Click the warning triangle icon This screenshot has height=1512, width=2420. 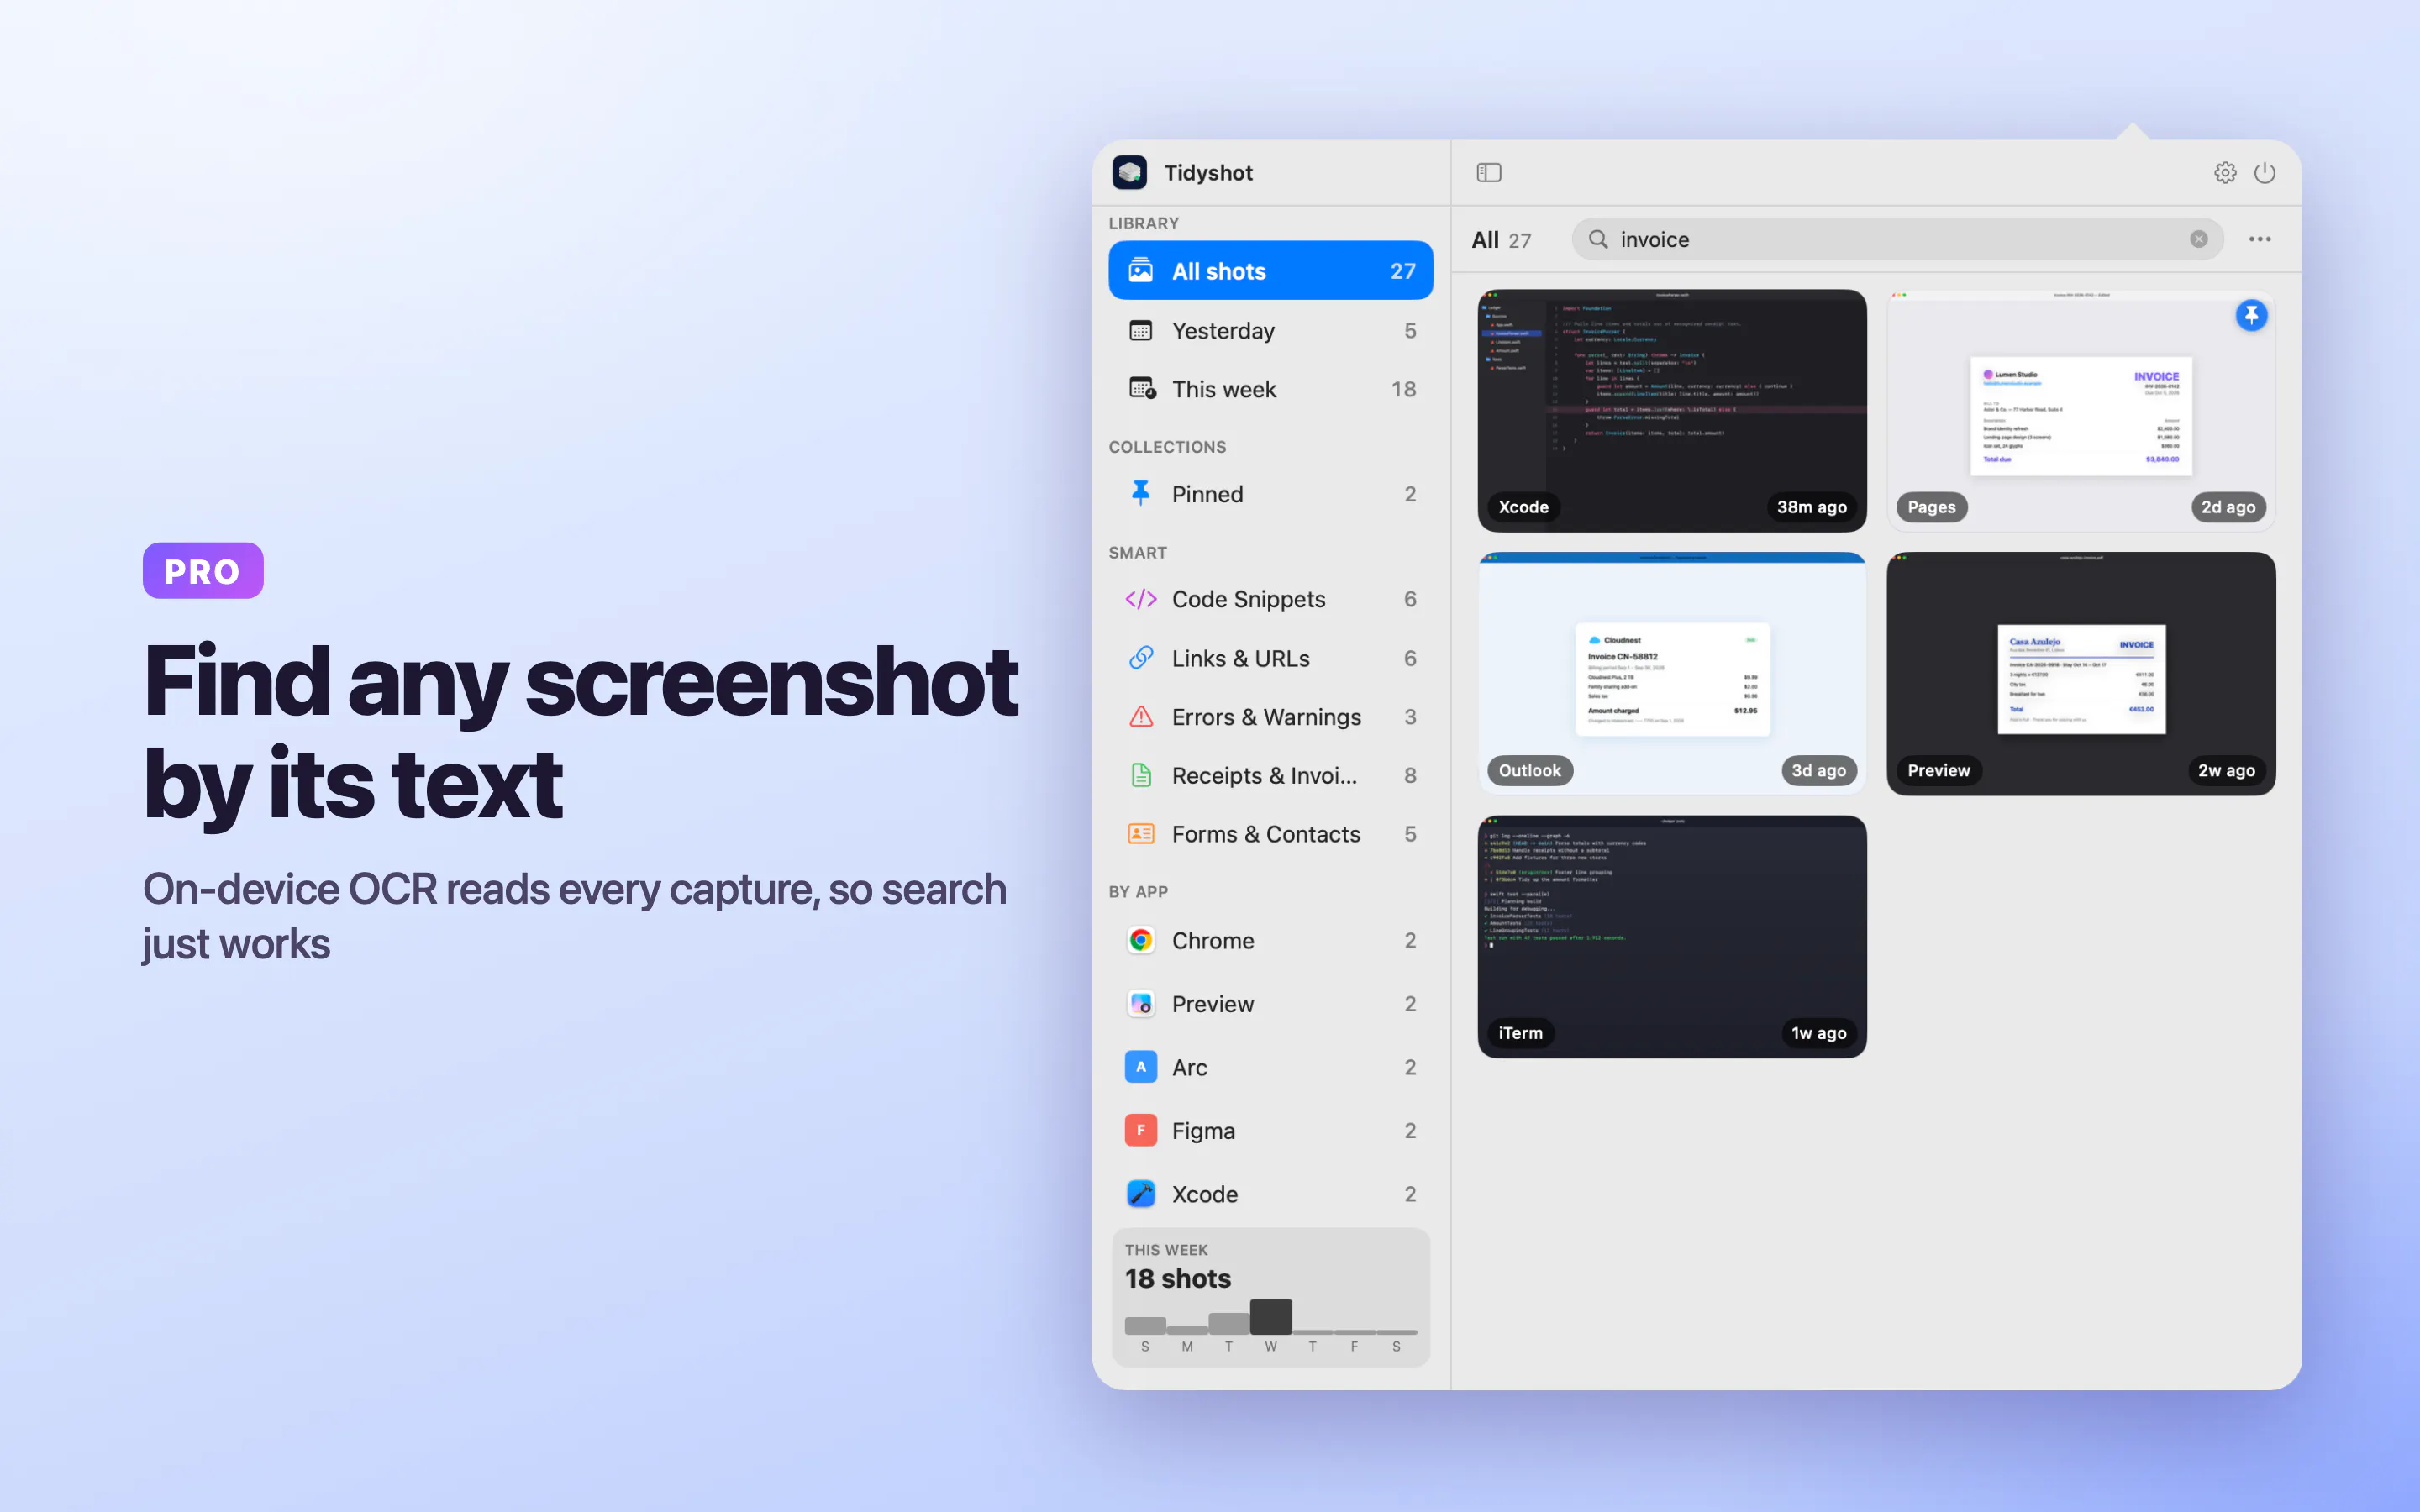click(x=1141, y=717)
